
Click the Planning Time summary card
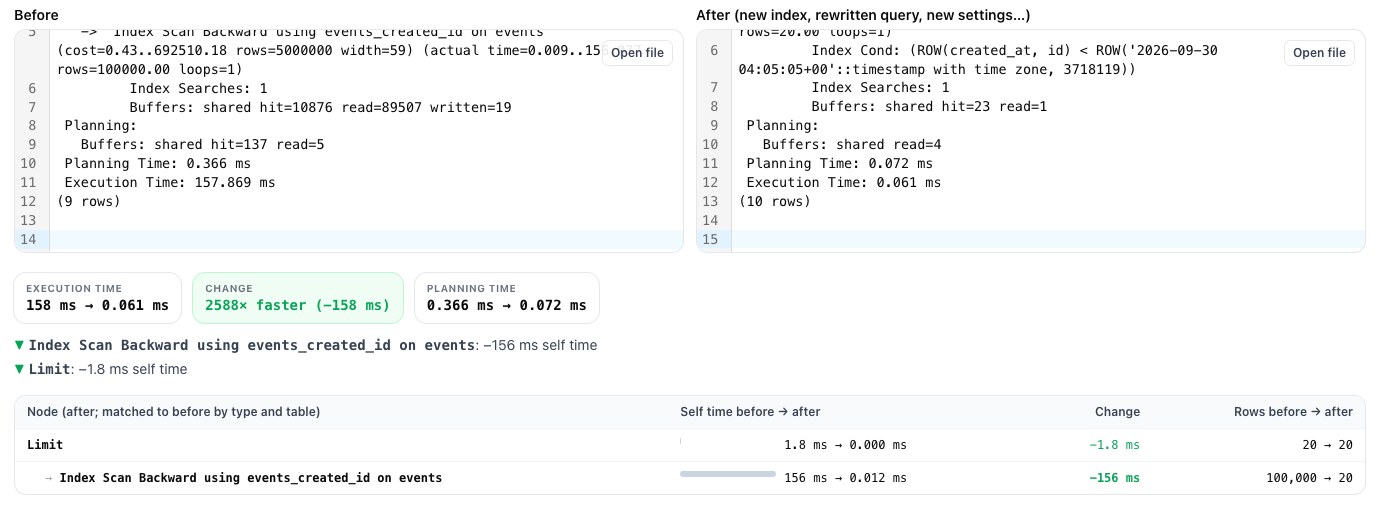[506, 298]
